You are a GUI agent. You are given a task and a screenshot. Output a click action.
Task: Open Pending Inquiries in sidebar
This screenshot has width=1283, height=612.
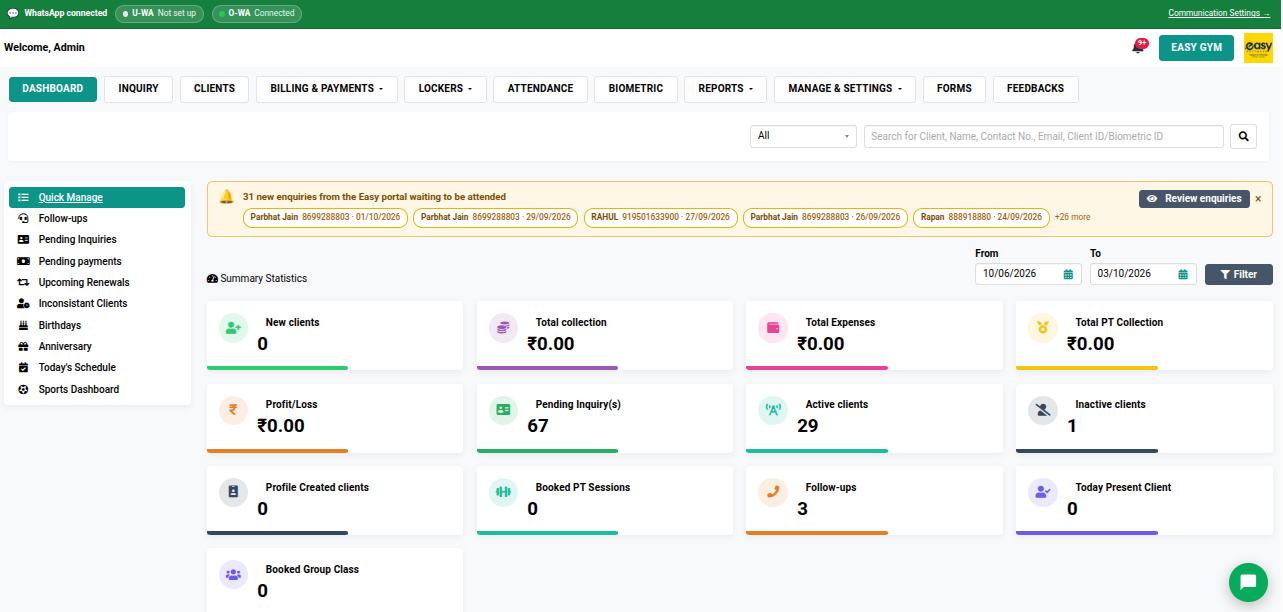point(96,240)
